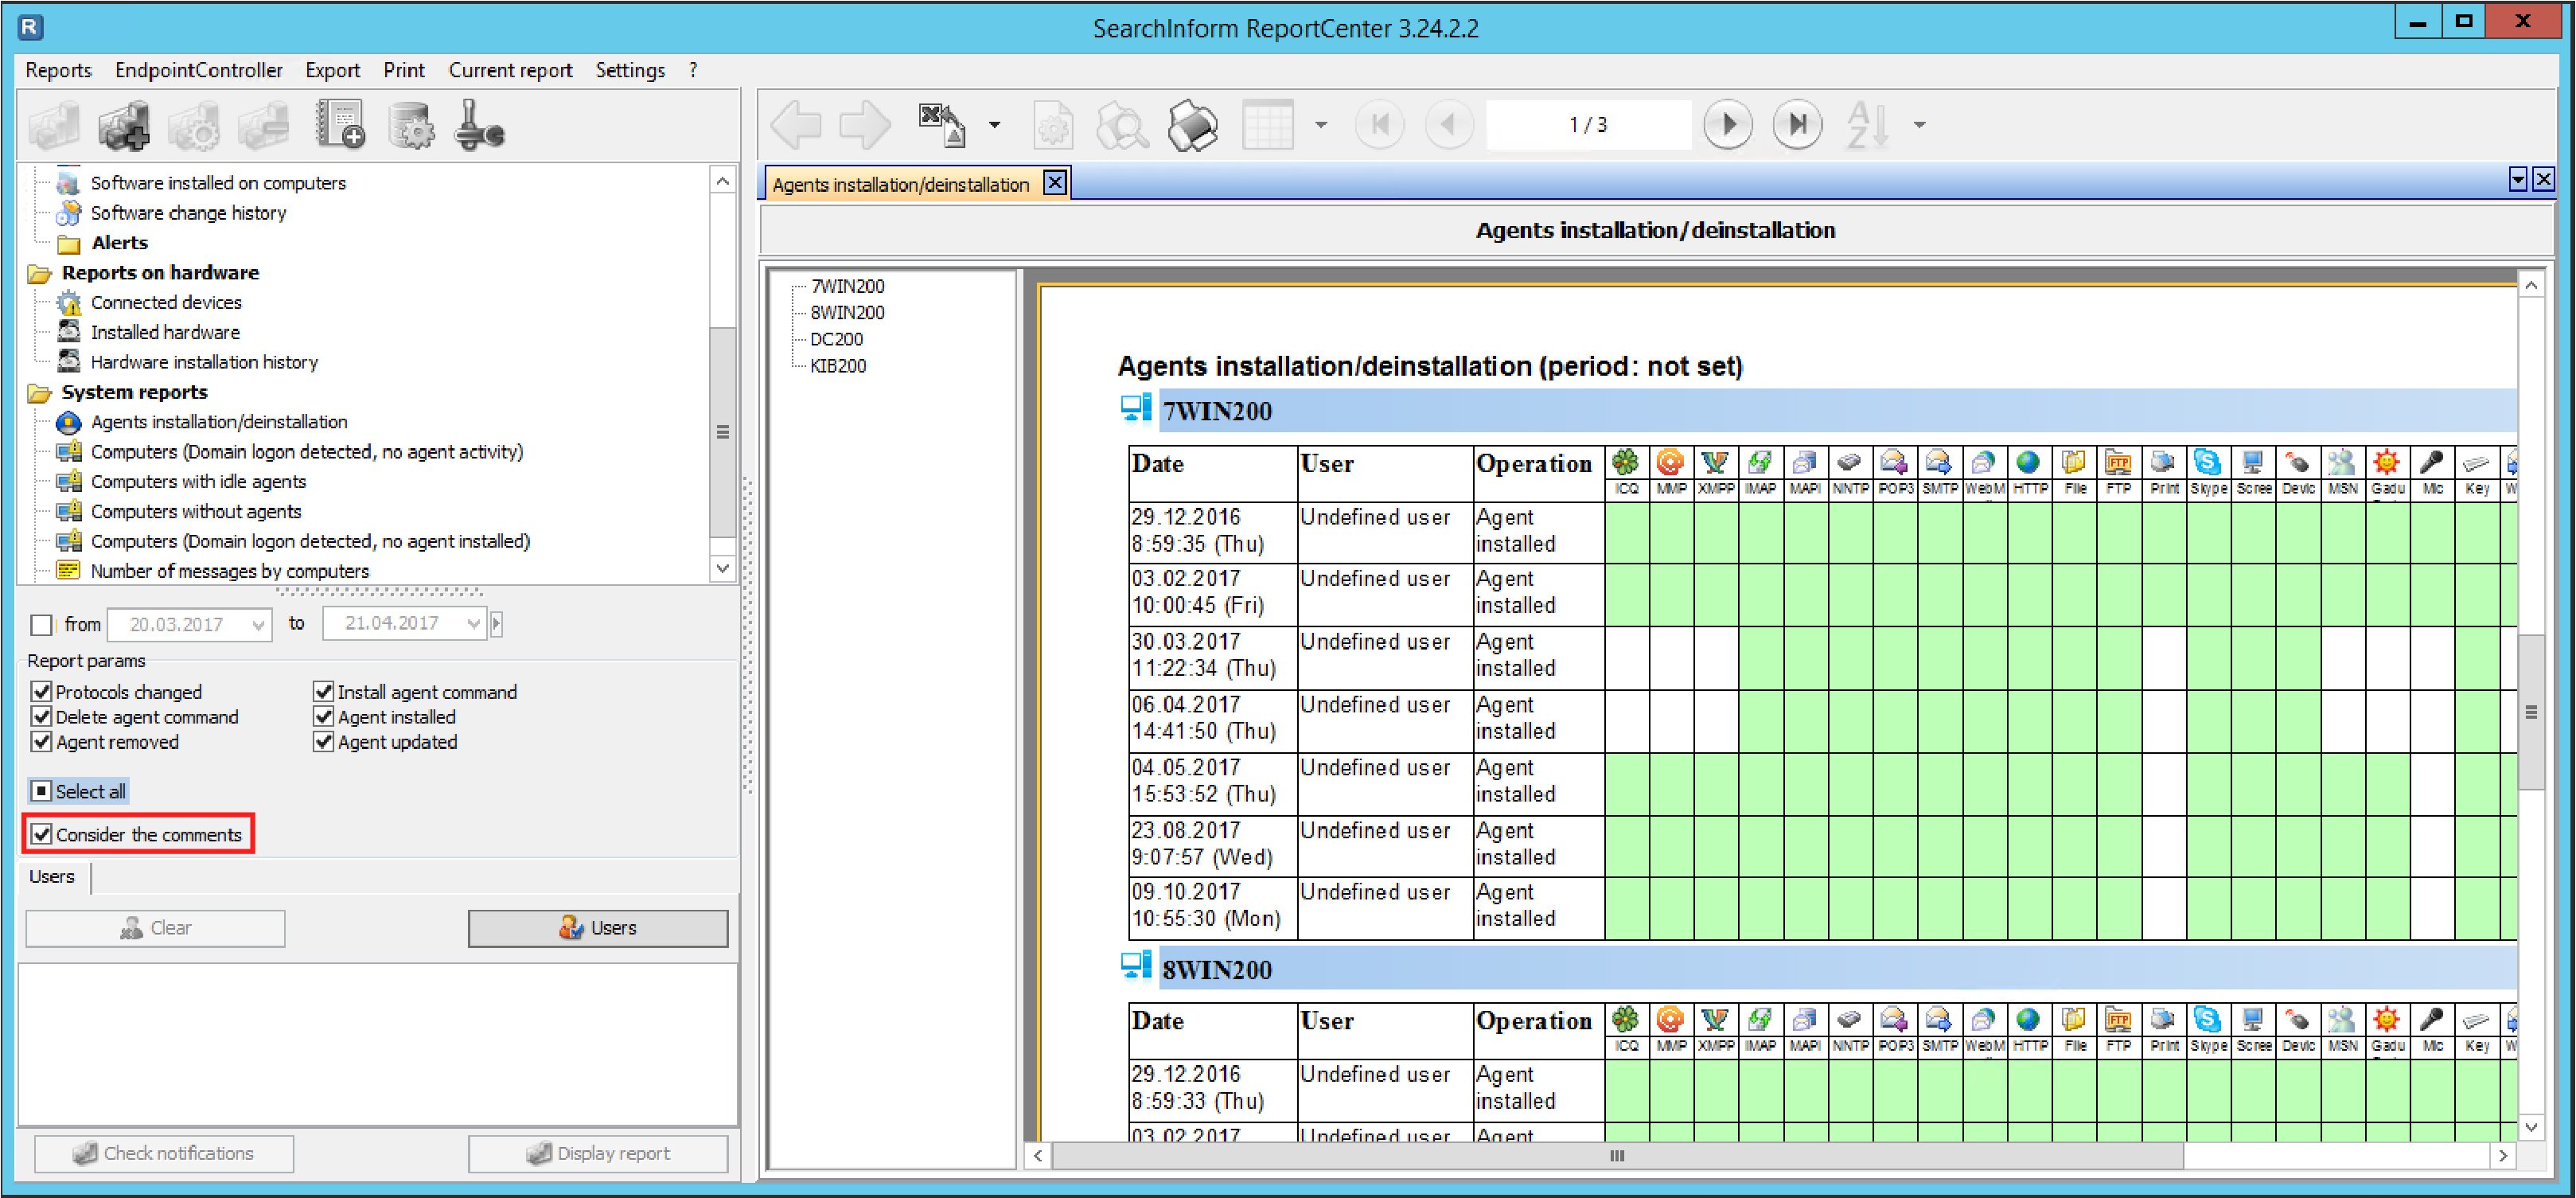Open the database settings gear icon
The height and width of the screenshot is (1198, 2576).
[410, 126]
